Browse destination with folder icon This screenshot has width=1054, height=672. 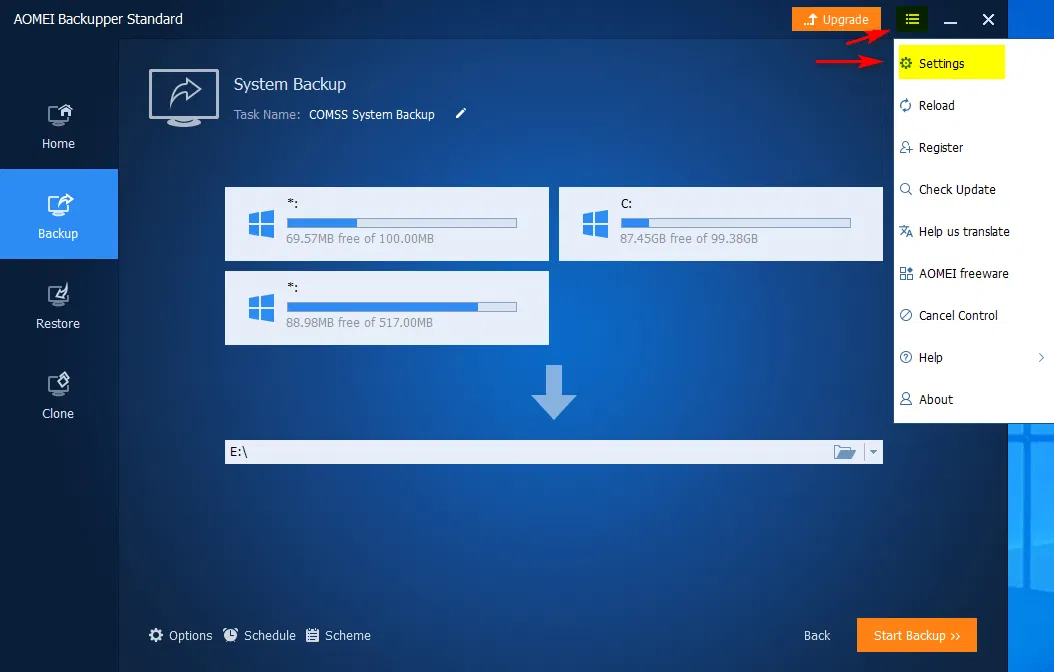pos(844,452)
